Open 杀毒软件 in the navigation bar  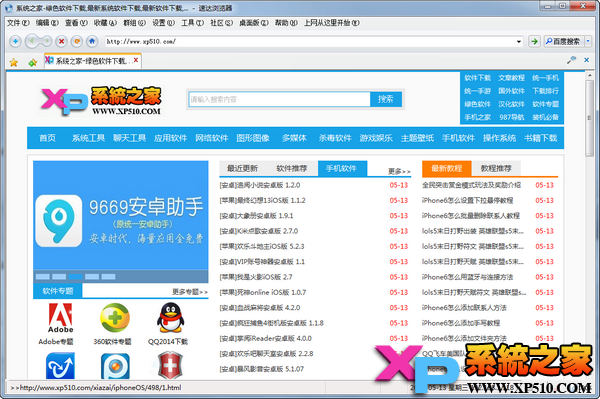[x=335, y=138]
